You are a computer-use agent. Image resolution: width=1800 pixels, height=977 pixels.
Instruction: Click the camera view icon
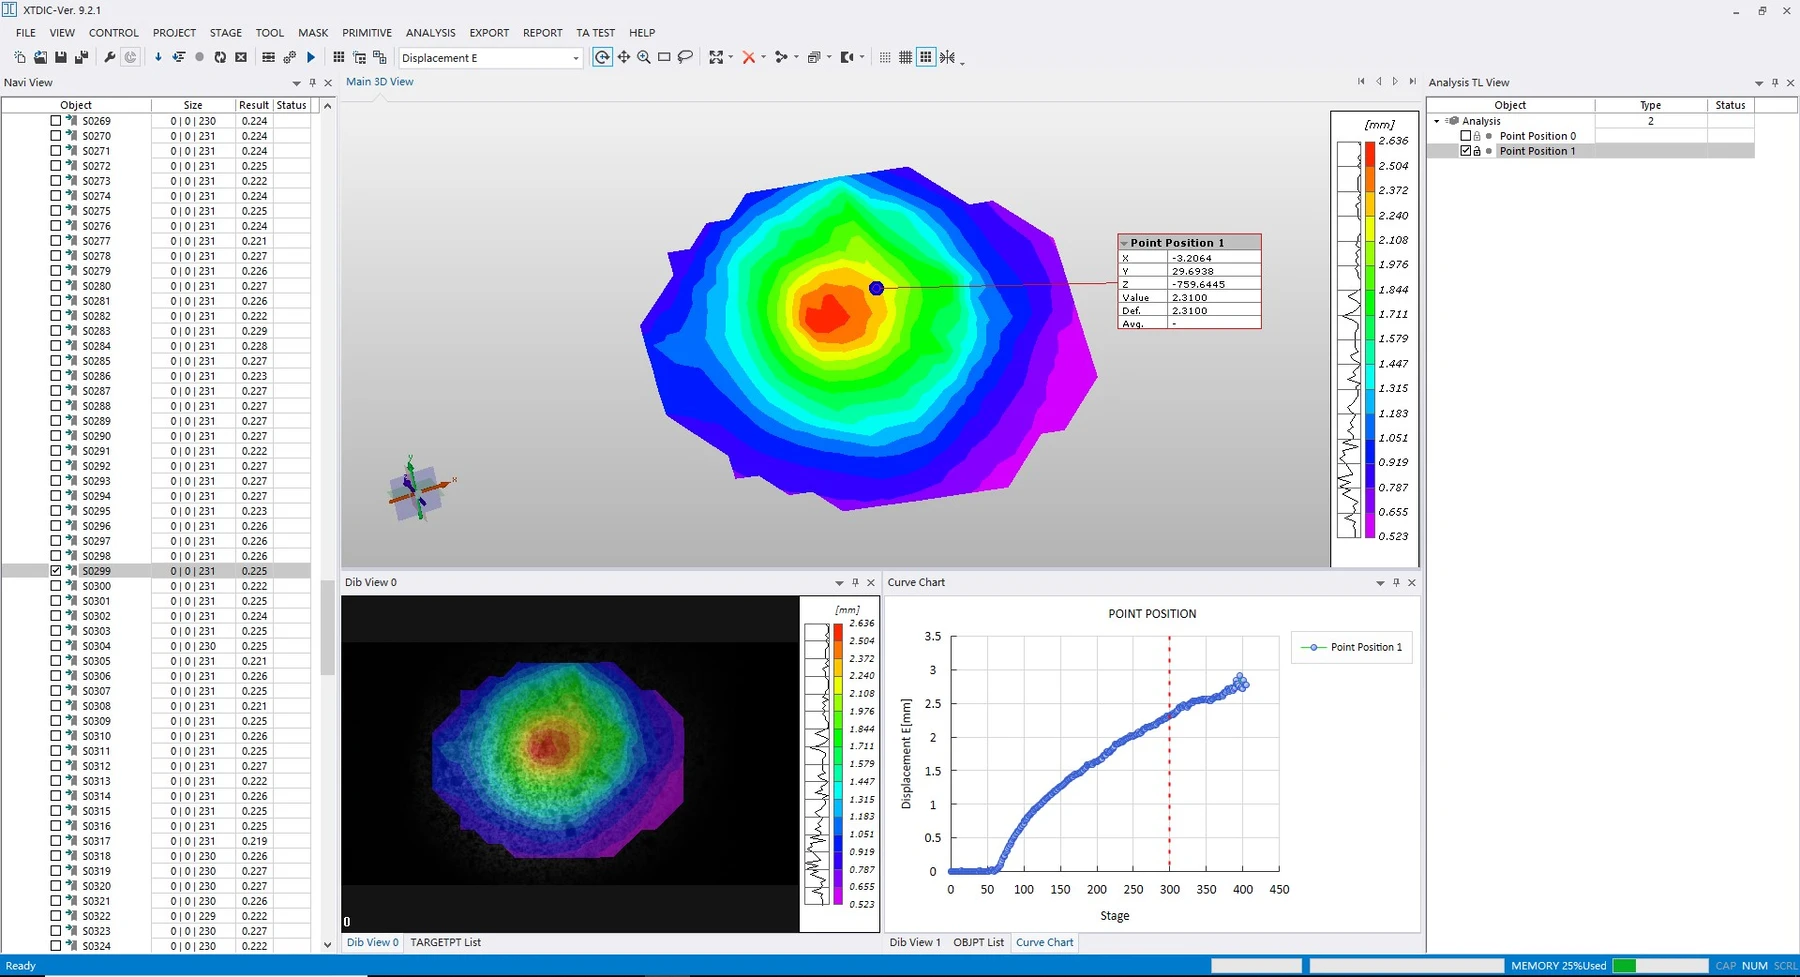pos(846,58)
